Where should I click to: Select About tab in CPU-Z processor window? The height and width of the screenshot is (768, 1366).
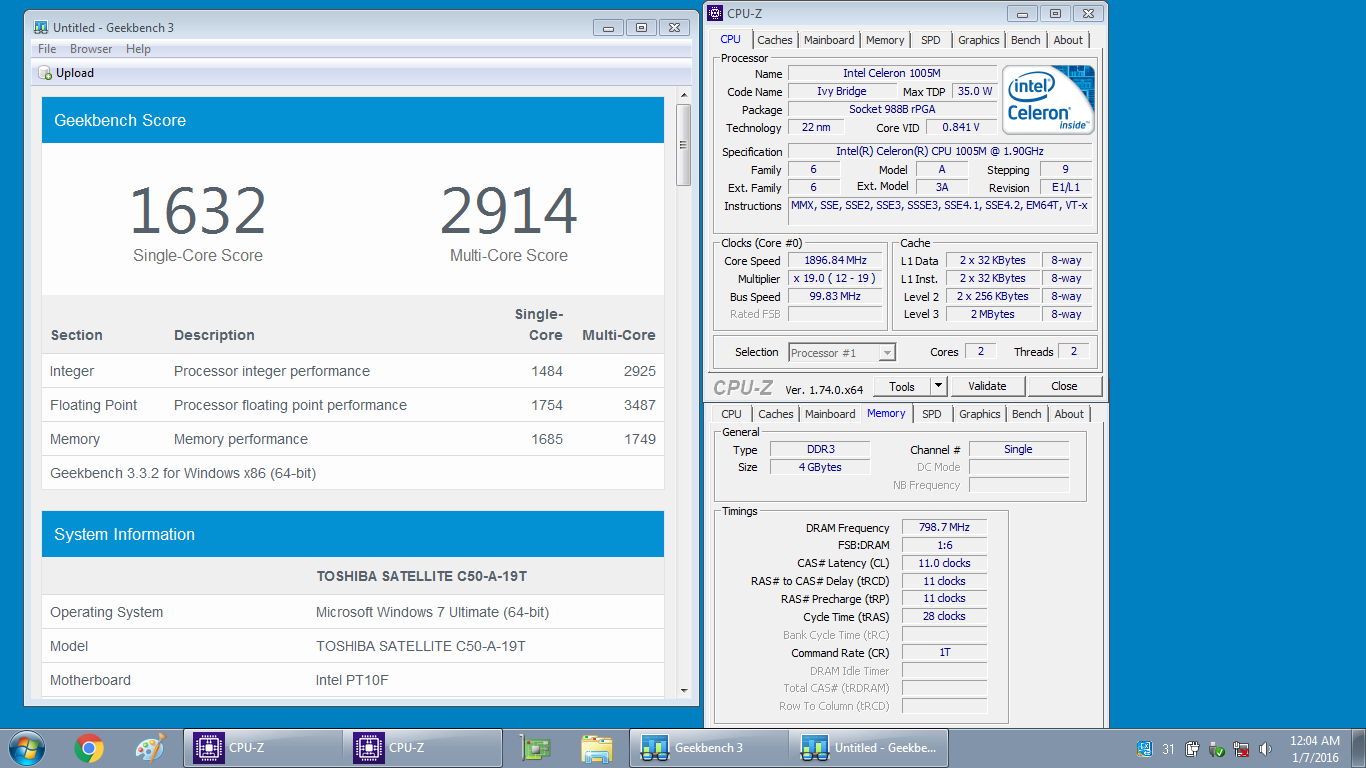1068,40
